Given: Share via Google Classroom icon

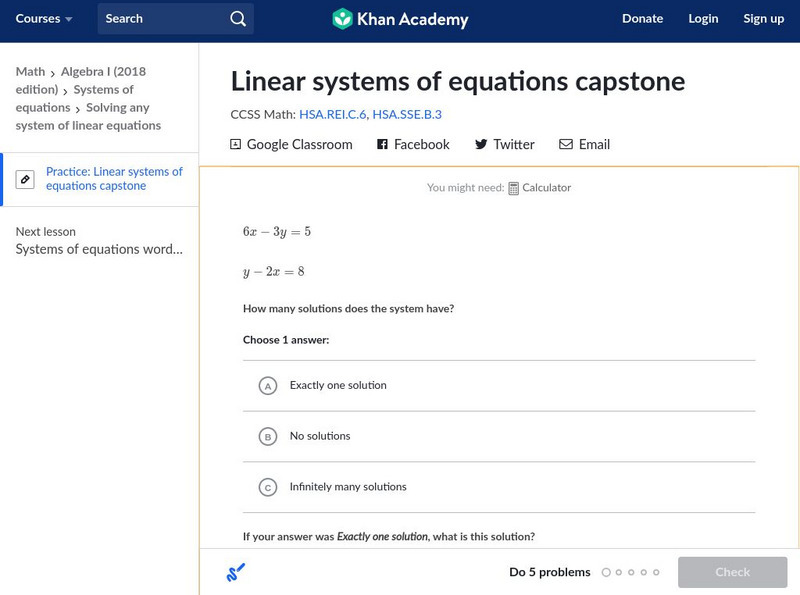Looking at the screenshot, I should 236,145.
